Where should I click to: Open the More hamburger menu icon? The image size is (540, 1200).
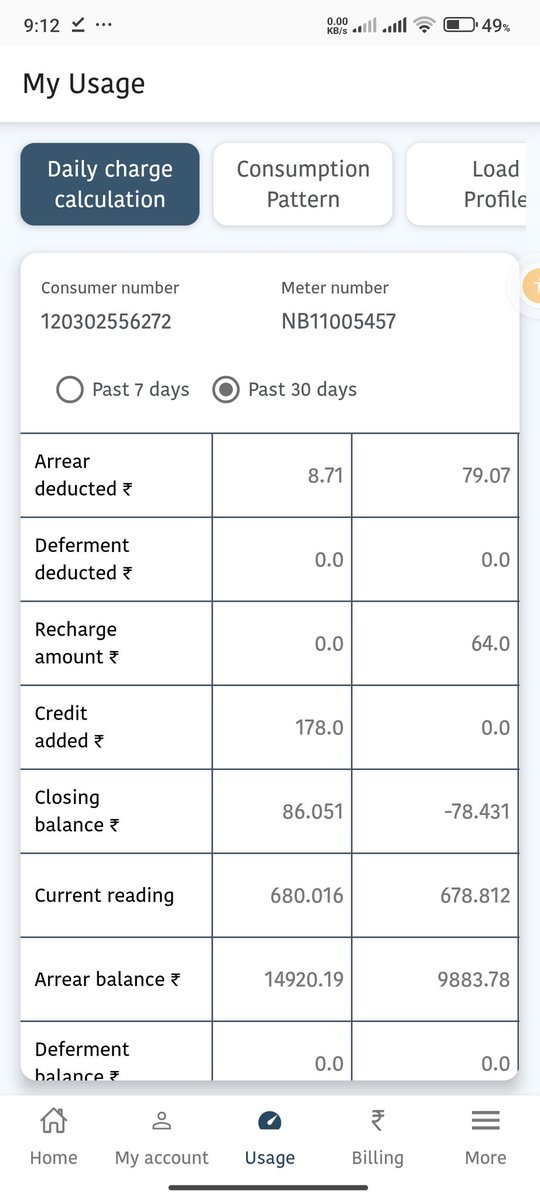pyautogui.click(x=485, y=1121)
